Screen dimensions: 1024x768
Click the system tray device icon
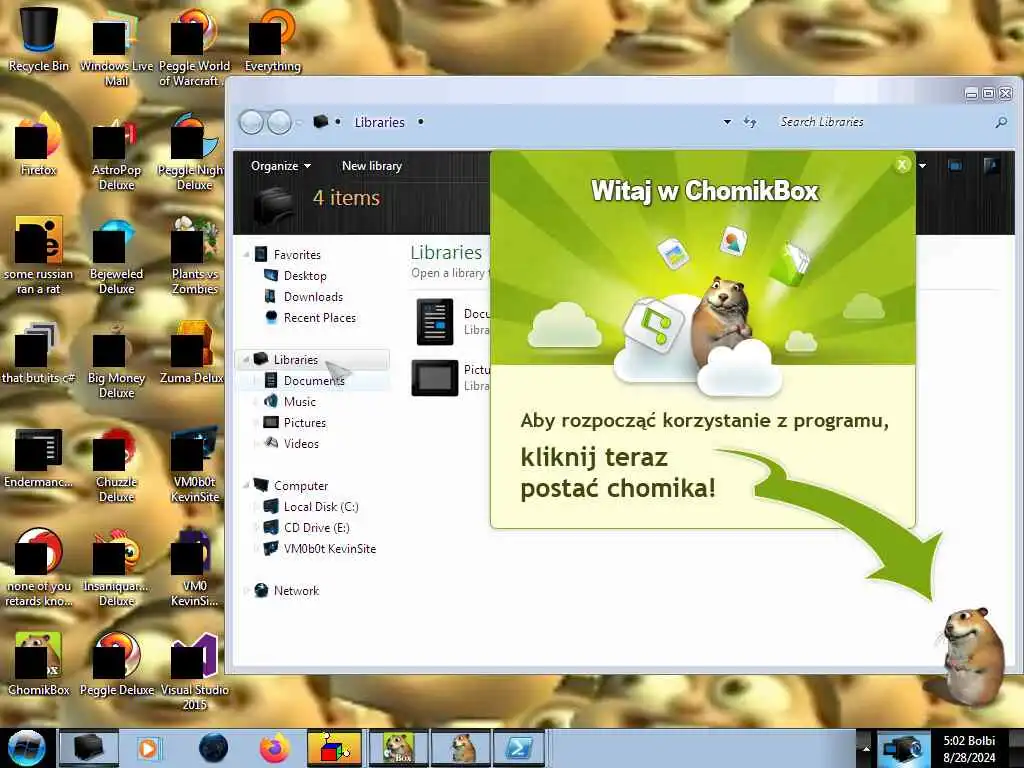click(903, 749)
